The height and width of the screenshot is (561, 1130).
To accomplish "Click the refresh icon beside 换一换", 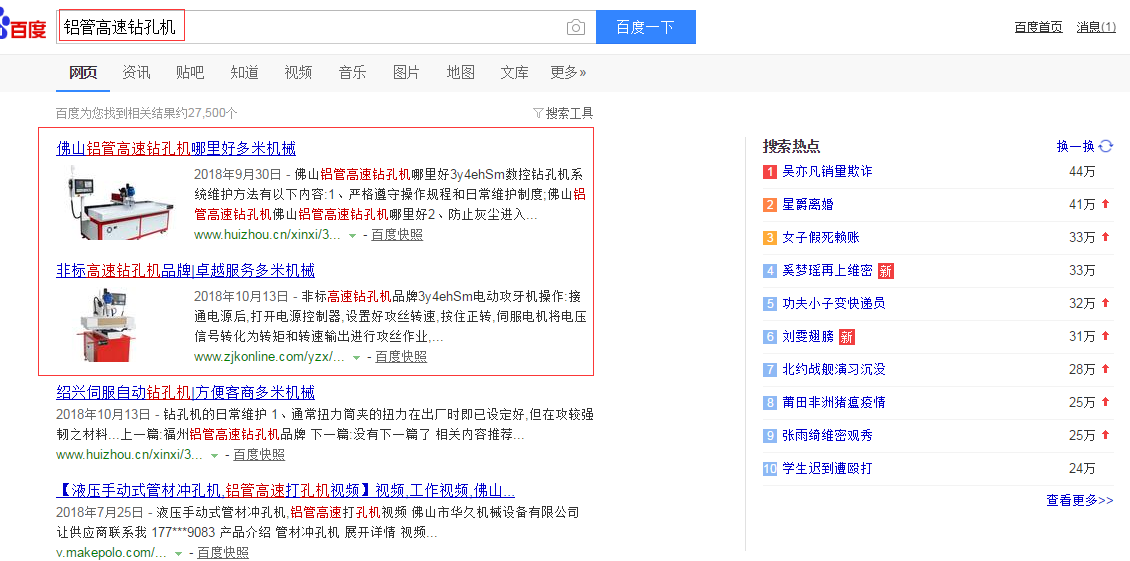I will tap(1106, 146).
